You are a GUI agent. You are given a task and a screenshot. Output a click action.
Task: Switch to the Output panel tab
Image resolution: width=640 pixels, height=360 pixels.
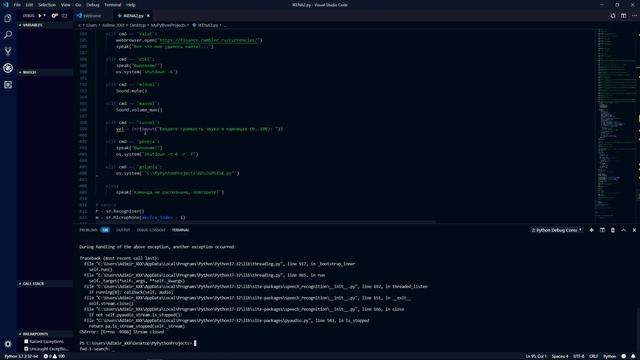pos(123,230)
